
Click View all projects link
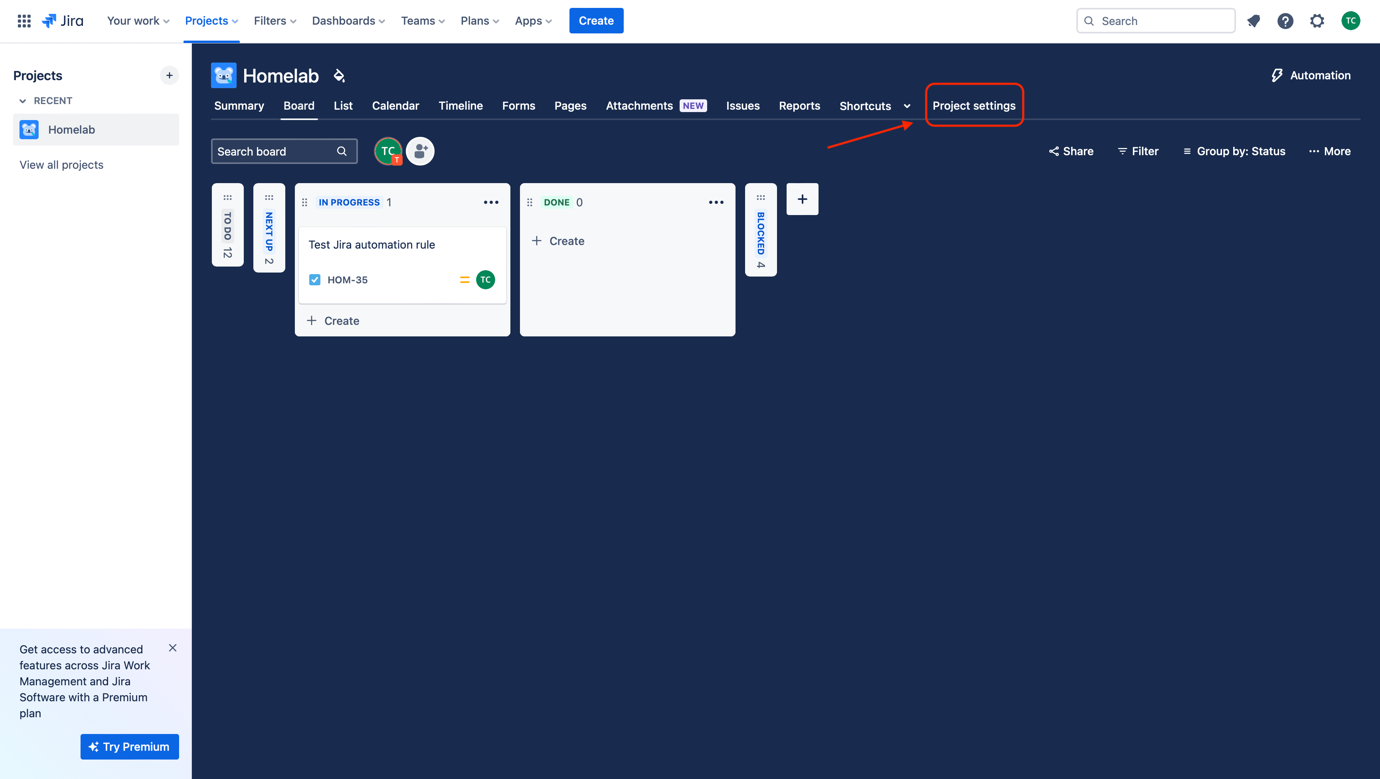pos(61,165)
